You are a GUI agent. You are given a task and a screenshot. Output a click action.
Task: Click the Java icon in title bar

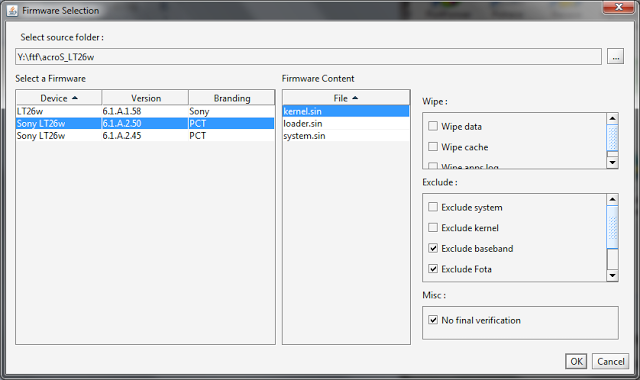[x=12, y=10]
